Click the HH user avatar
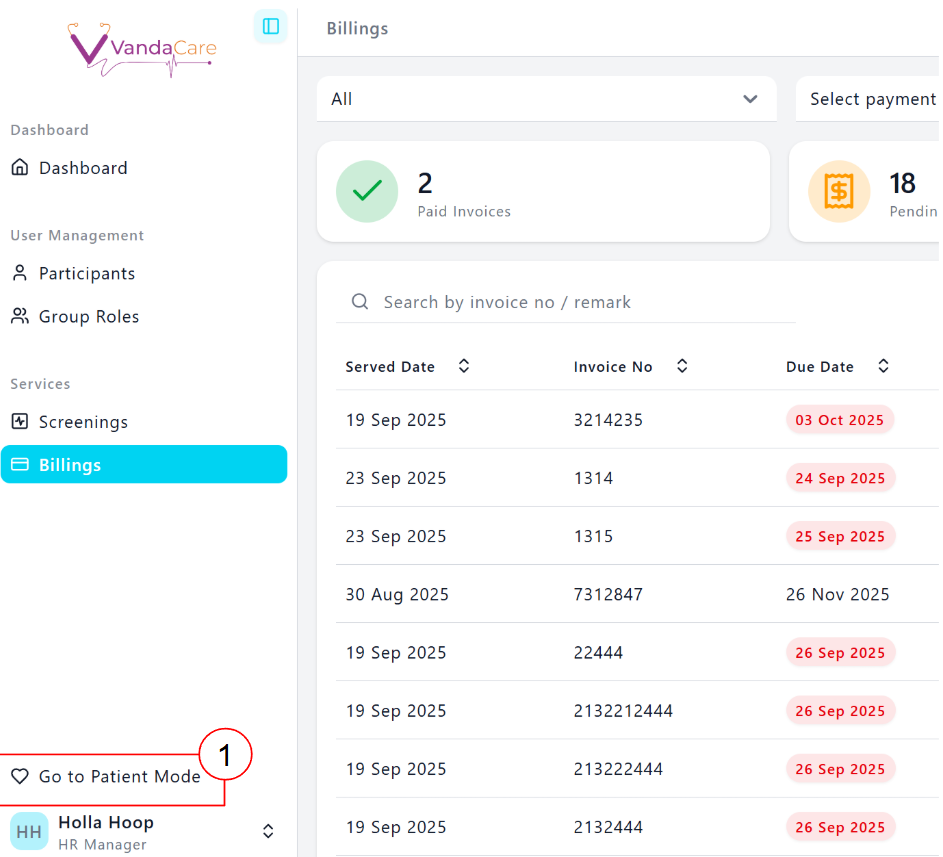 (x=29, y=831)
